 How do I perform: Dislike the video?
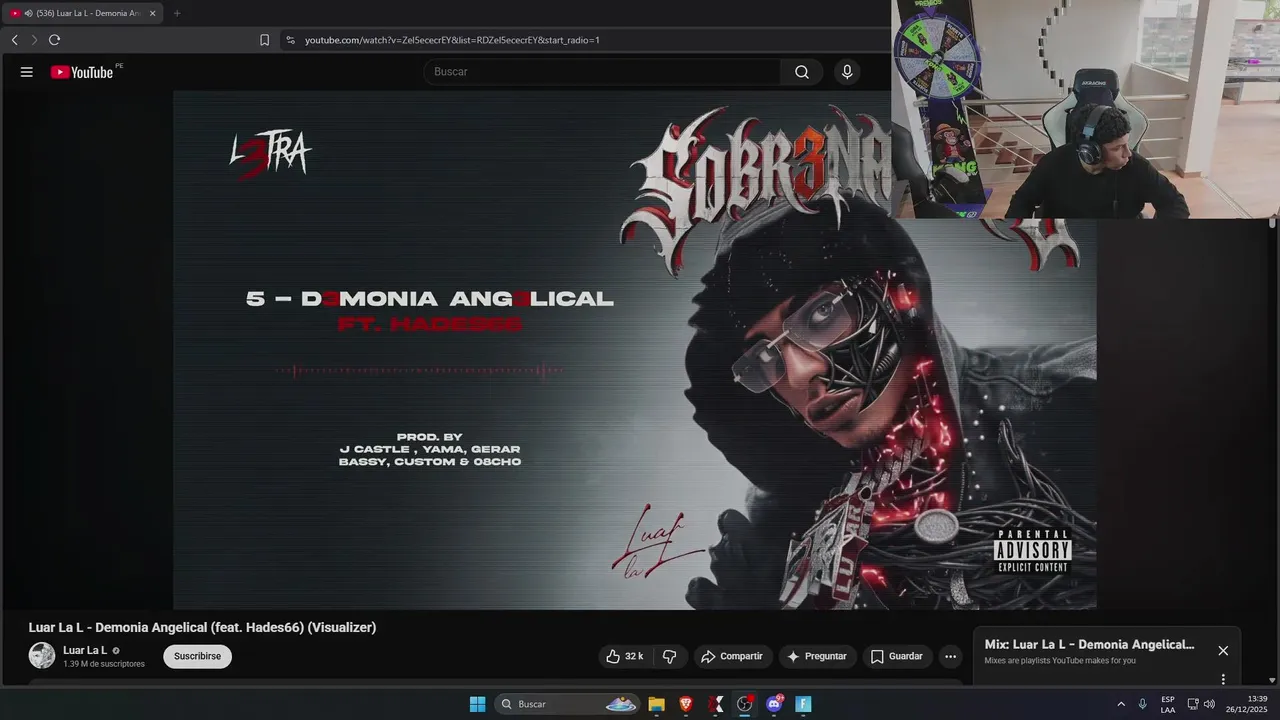[x=670, y=656]
